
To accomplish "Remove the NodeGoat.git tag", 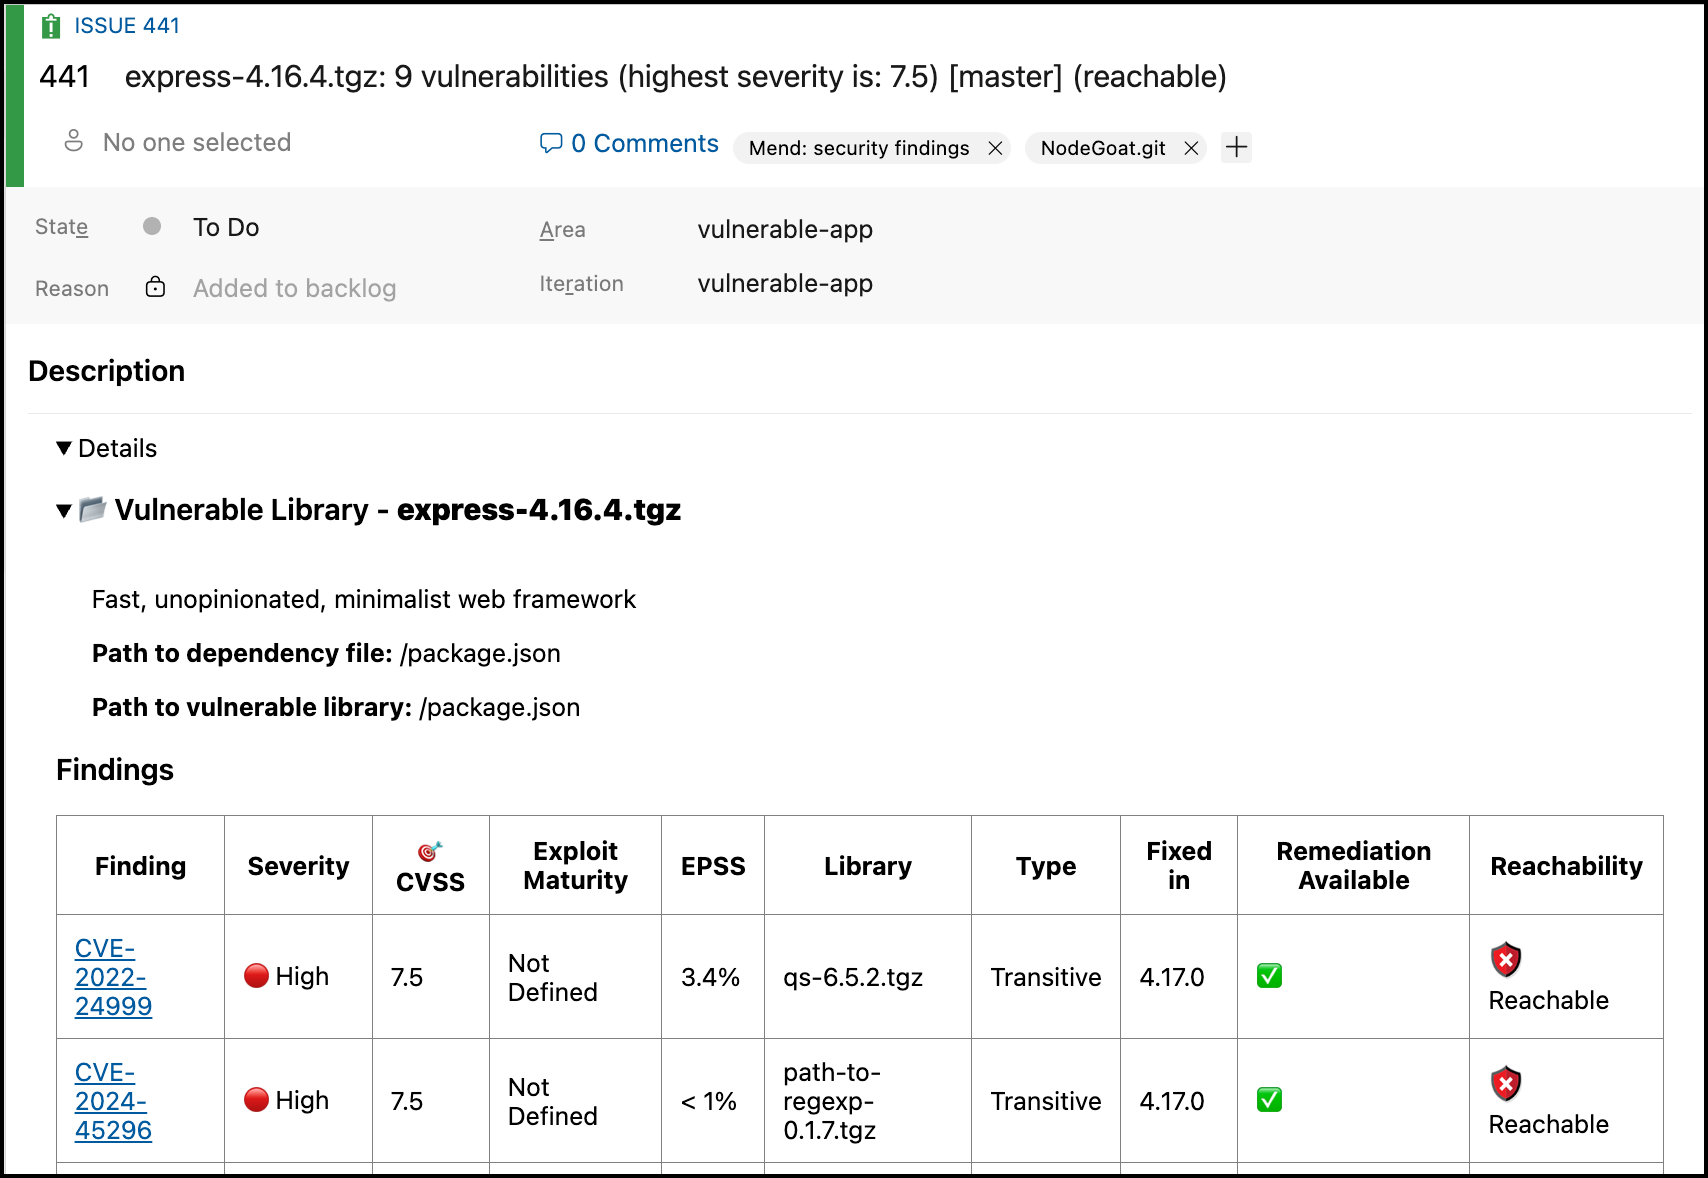I will (1191, 148).
